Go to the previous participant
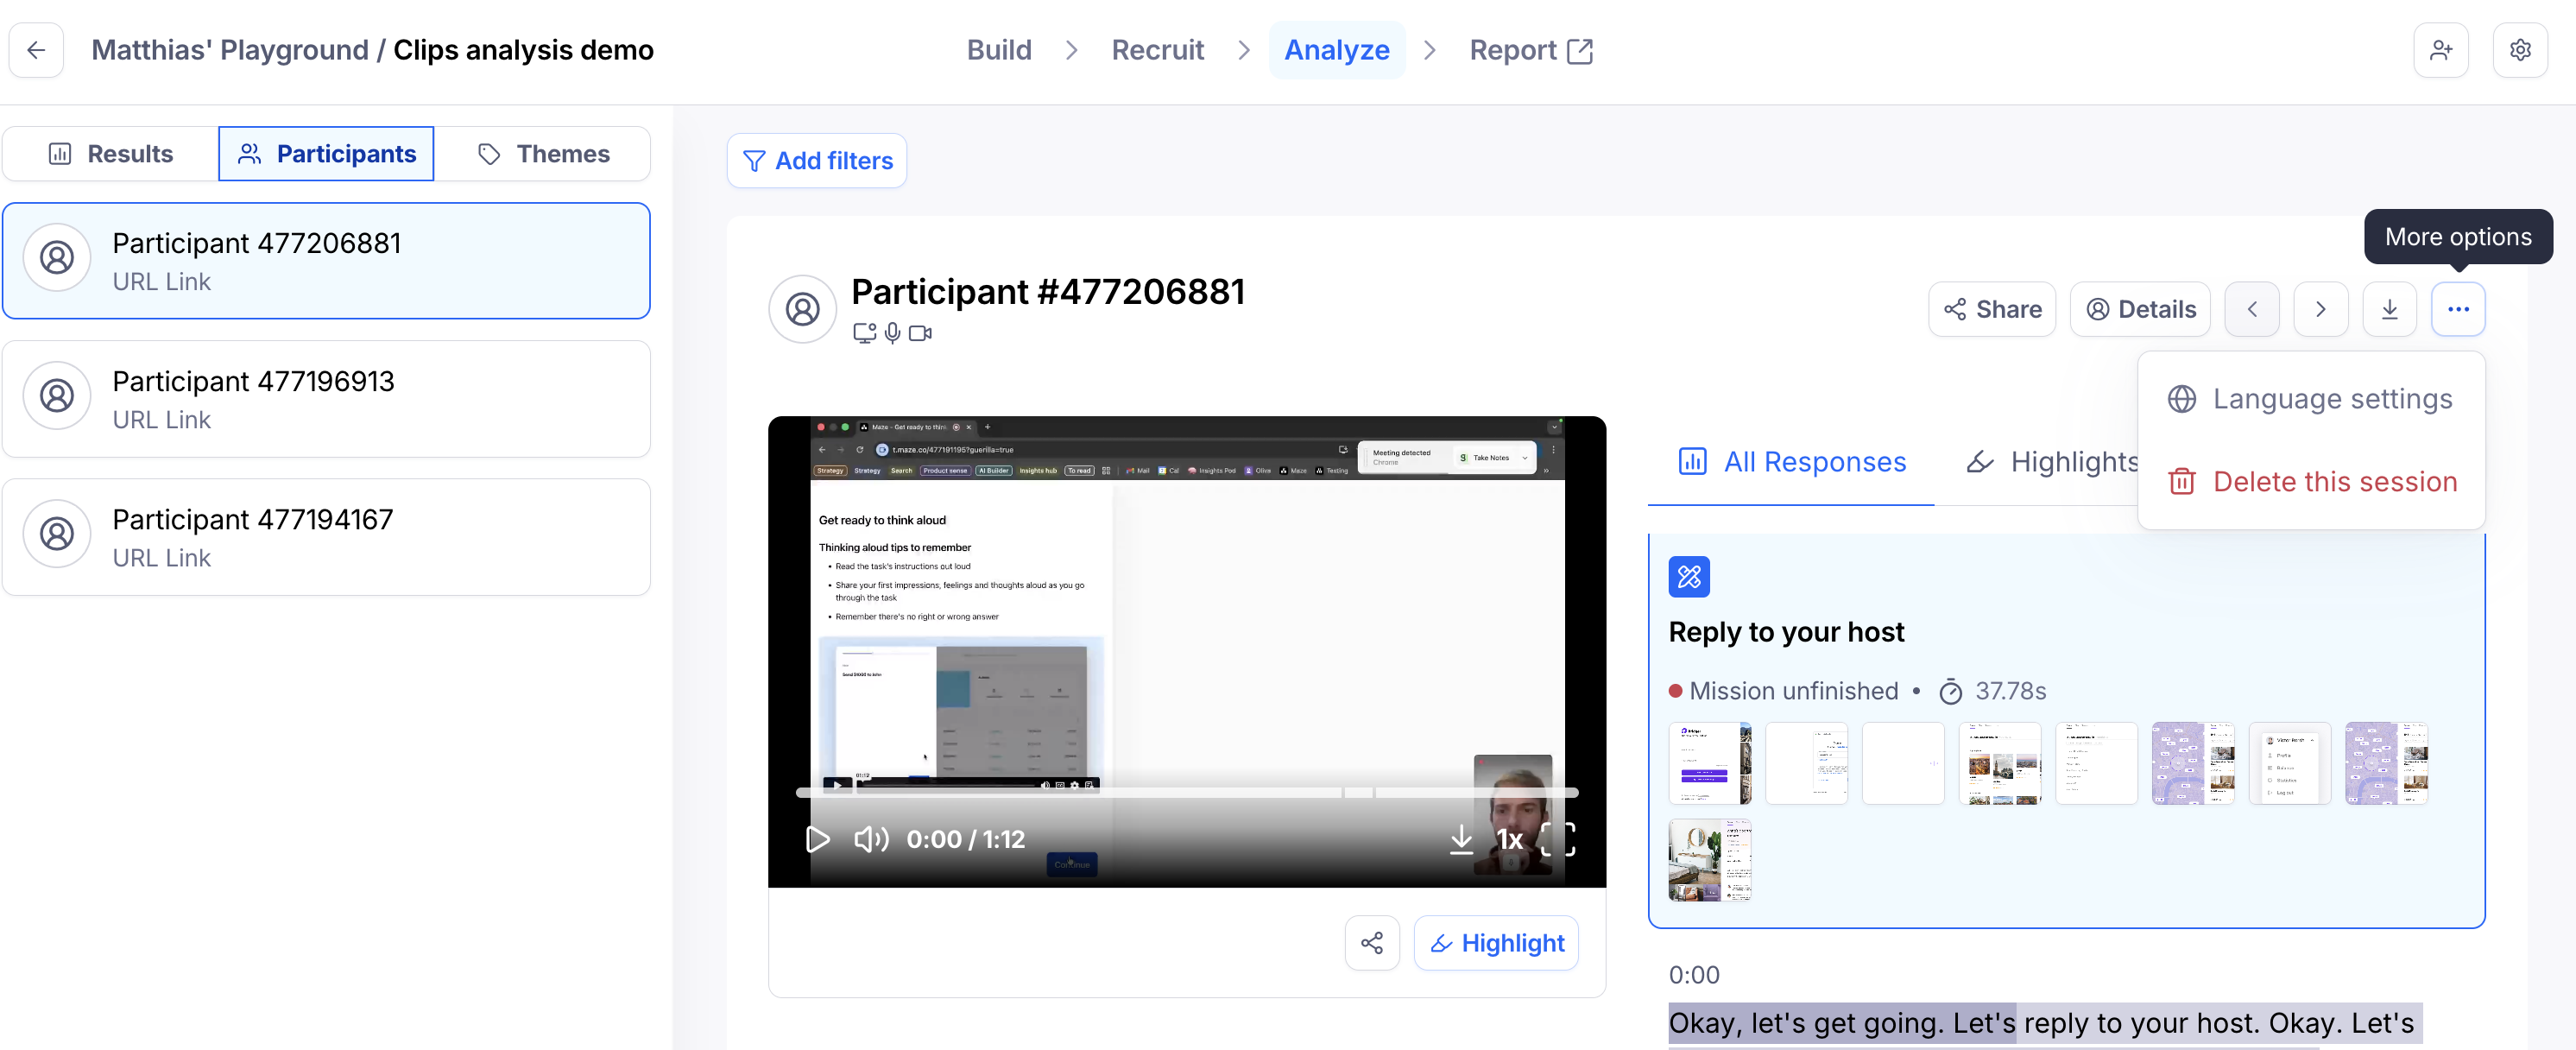Screen dimensions: 2576x1050 click(x=2252, y=310)
